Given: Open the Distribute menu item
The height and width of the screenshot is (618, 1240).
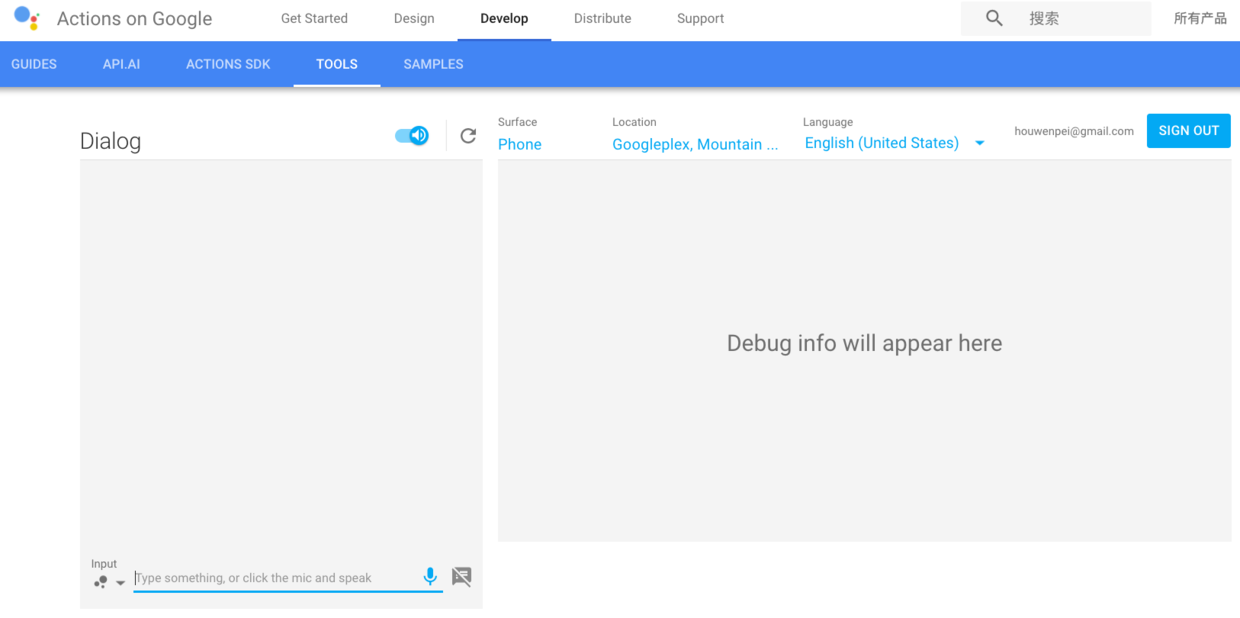Looking at the screenshot, I should tap(602, 18).
